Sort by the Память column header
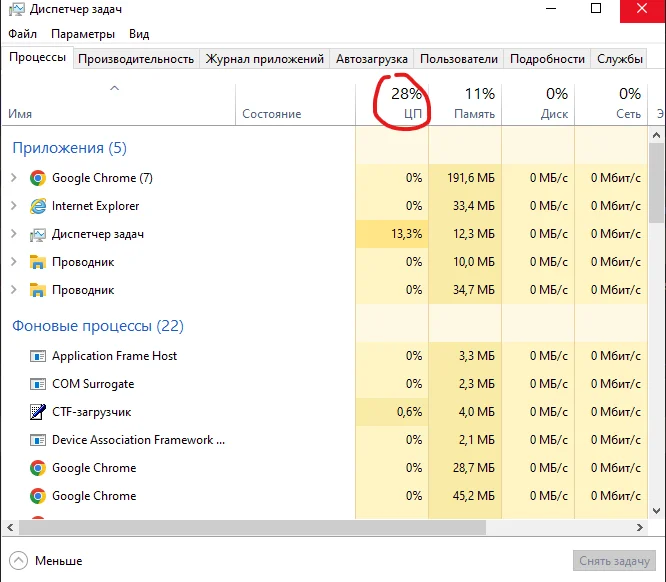This screenshot has height=582, width=666. click(474, 104)
